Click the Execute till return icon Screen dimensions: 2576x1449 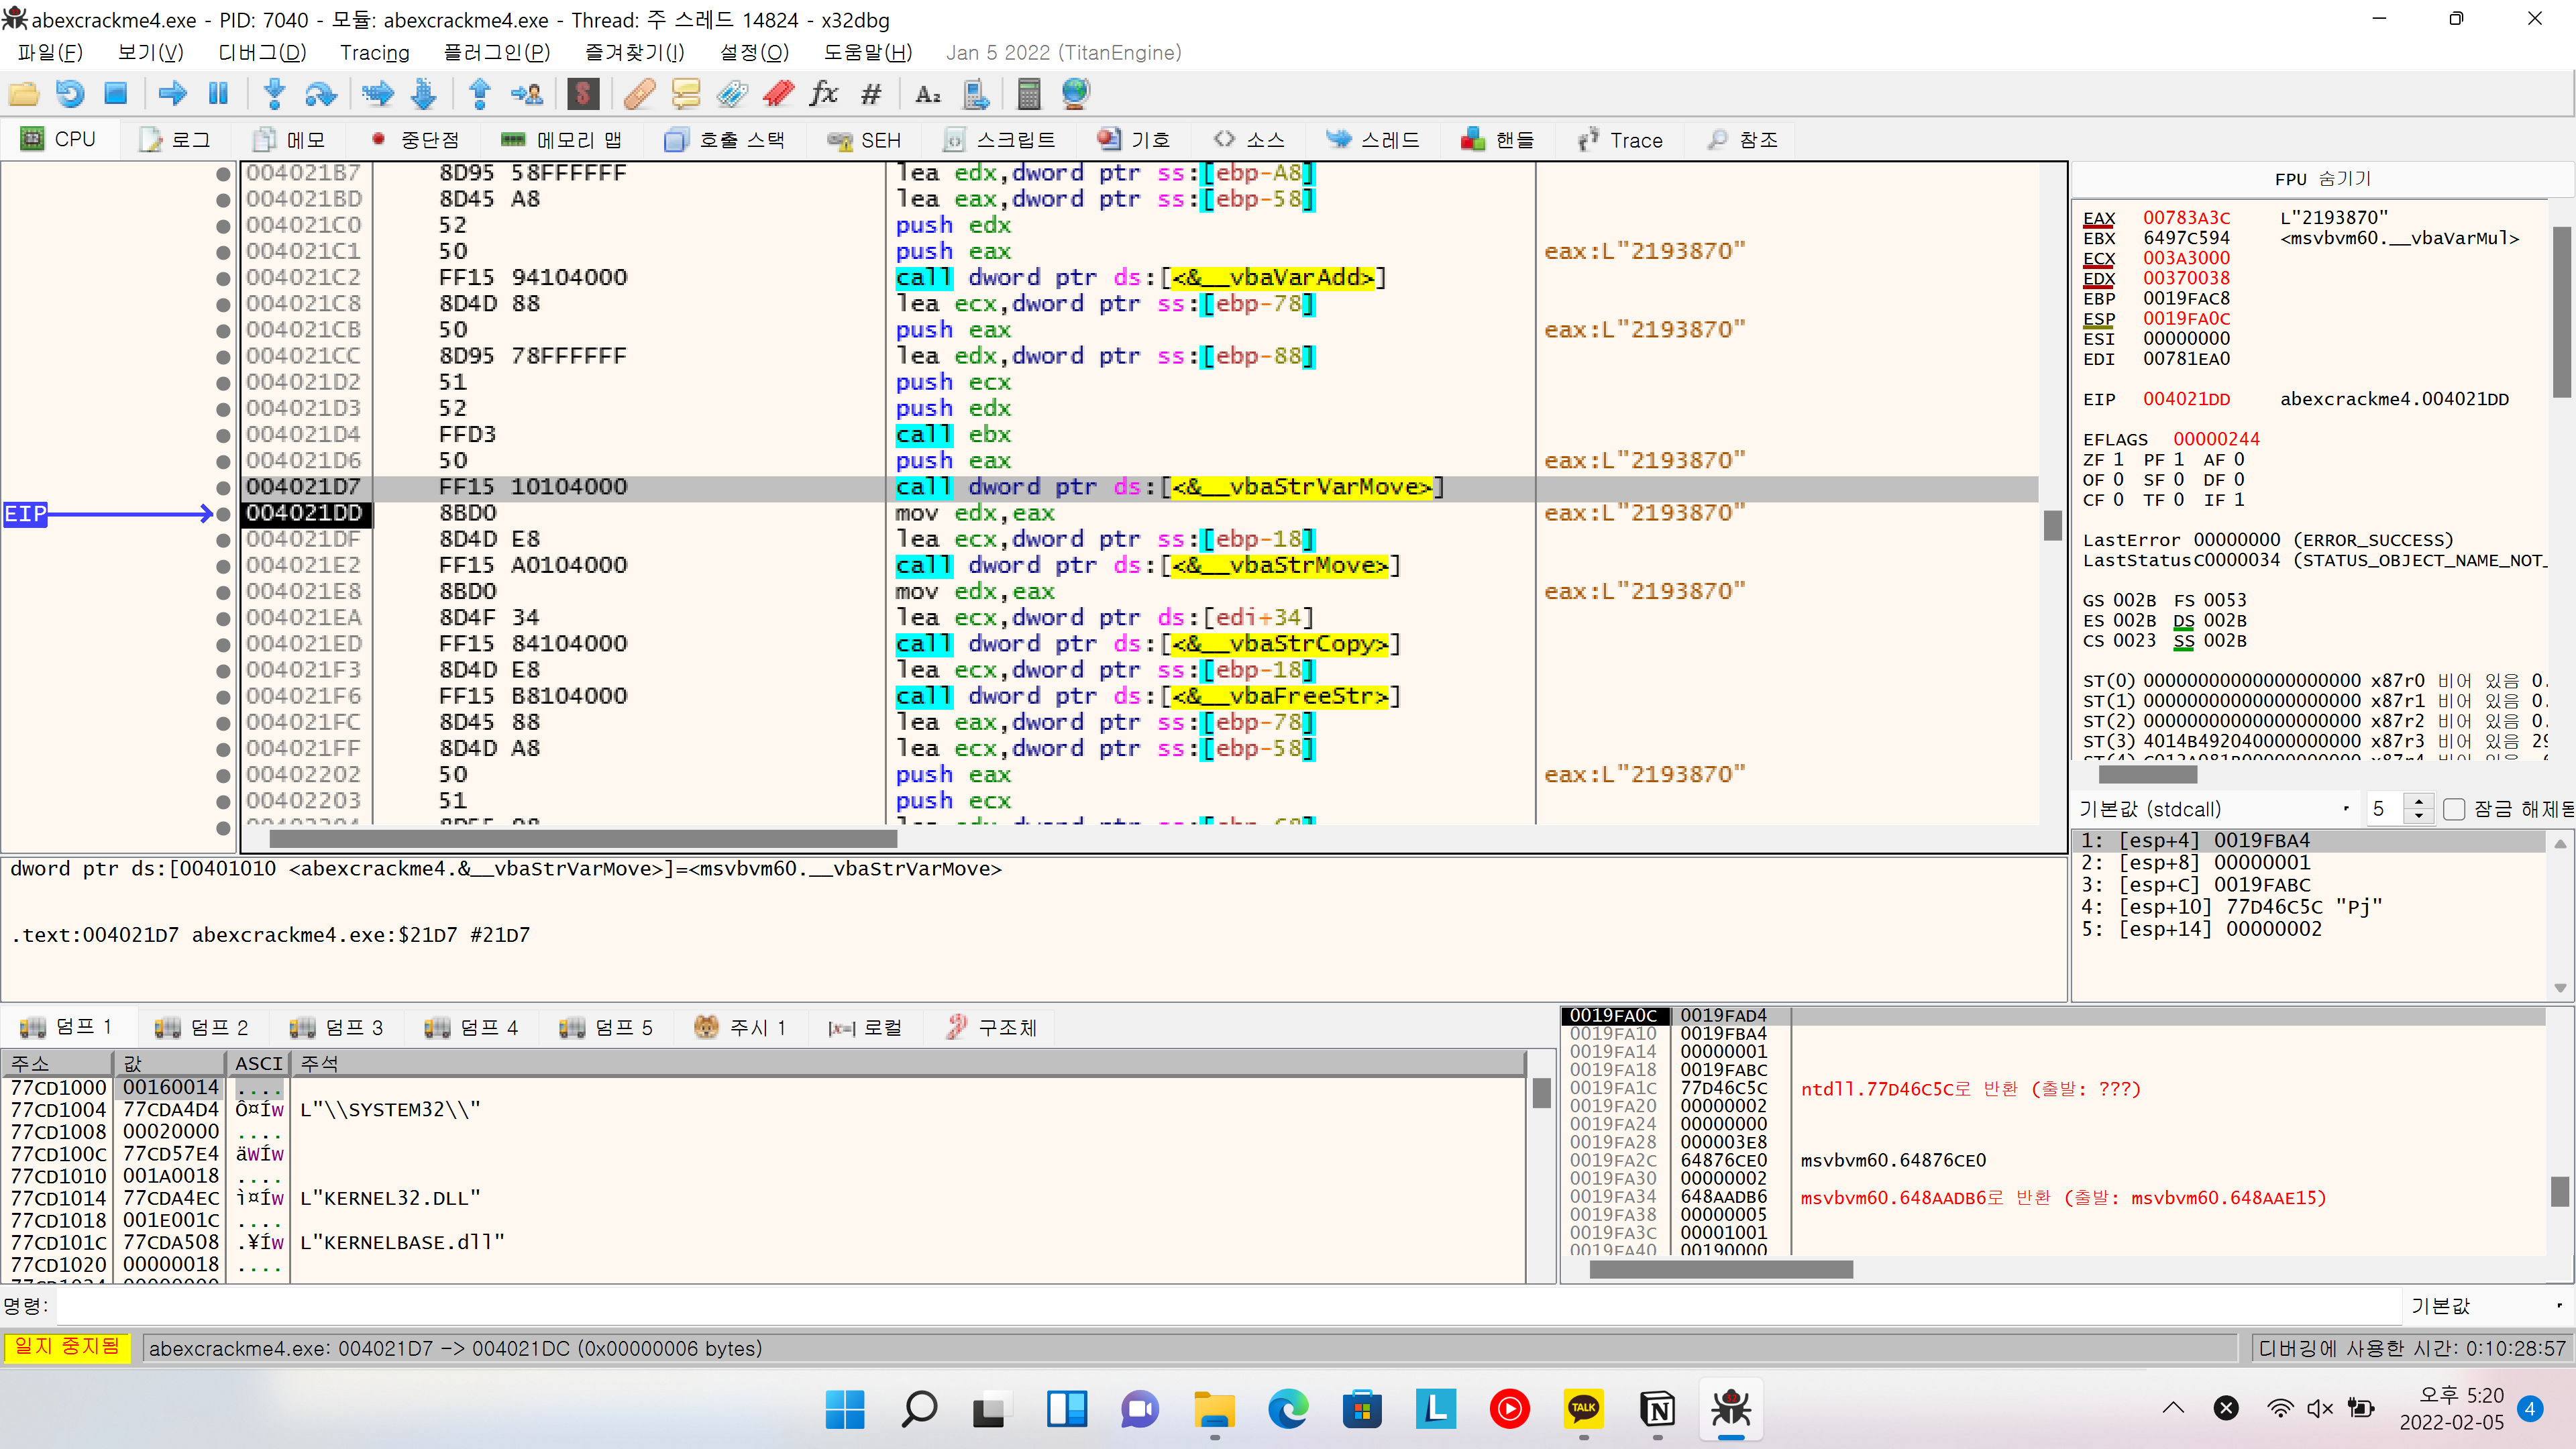(480, 94)
